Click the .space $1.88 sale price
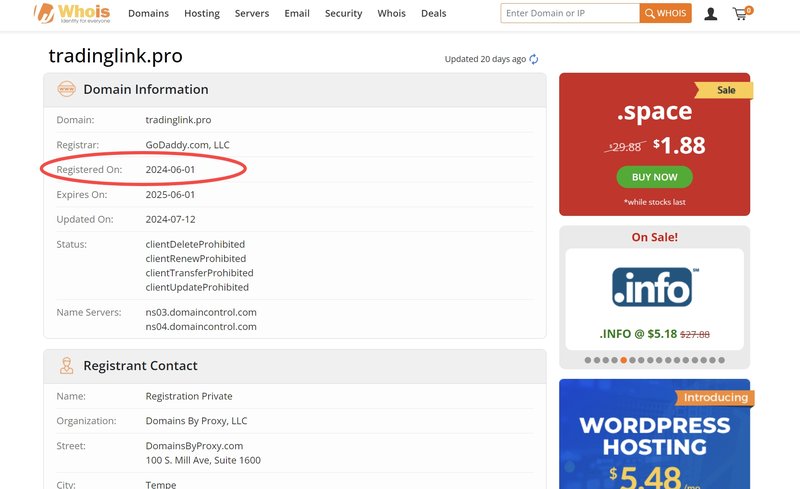Image resolution: width=800 pixels, height=489 pixels. point(679,145)
